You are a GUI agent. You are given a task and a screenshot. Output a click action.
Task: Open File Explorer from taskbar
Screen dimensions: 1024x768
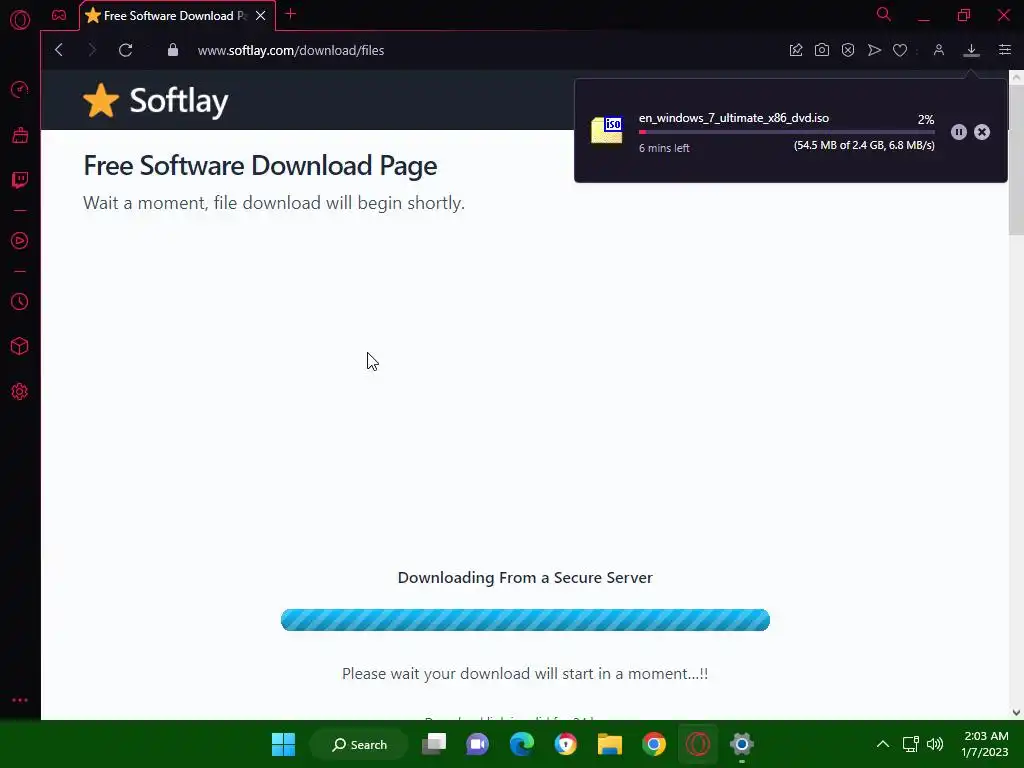tap(609, 744)
